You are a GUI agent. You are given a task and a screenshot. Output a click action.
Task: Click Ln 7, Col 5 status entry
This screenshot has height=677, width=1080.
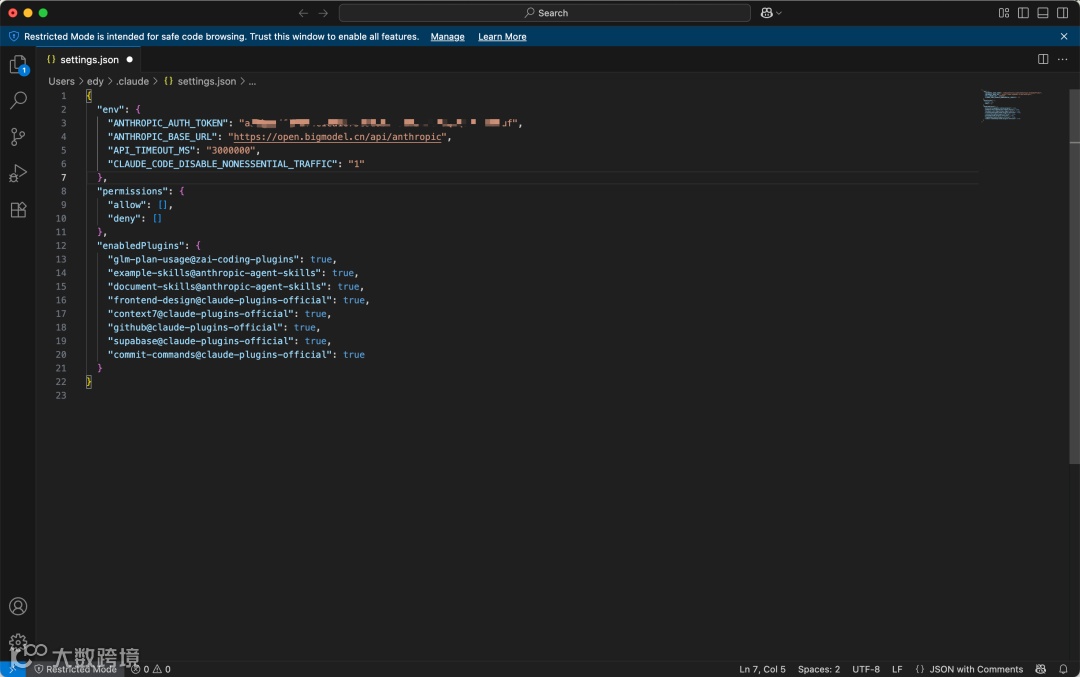point(762,669)
